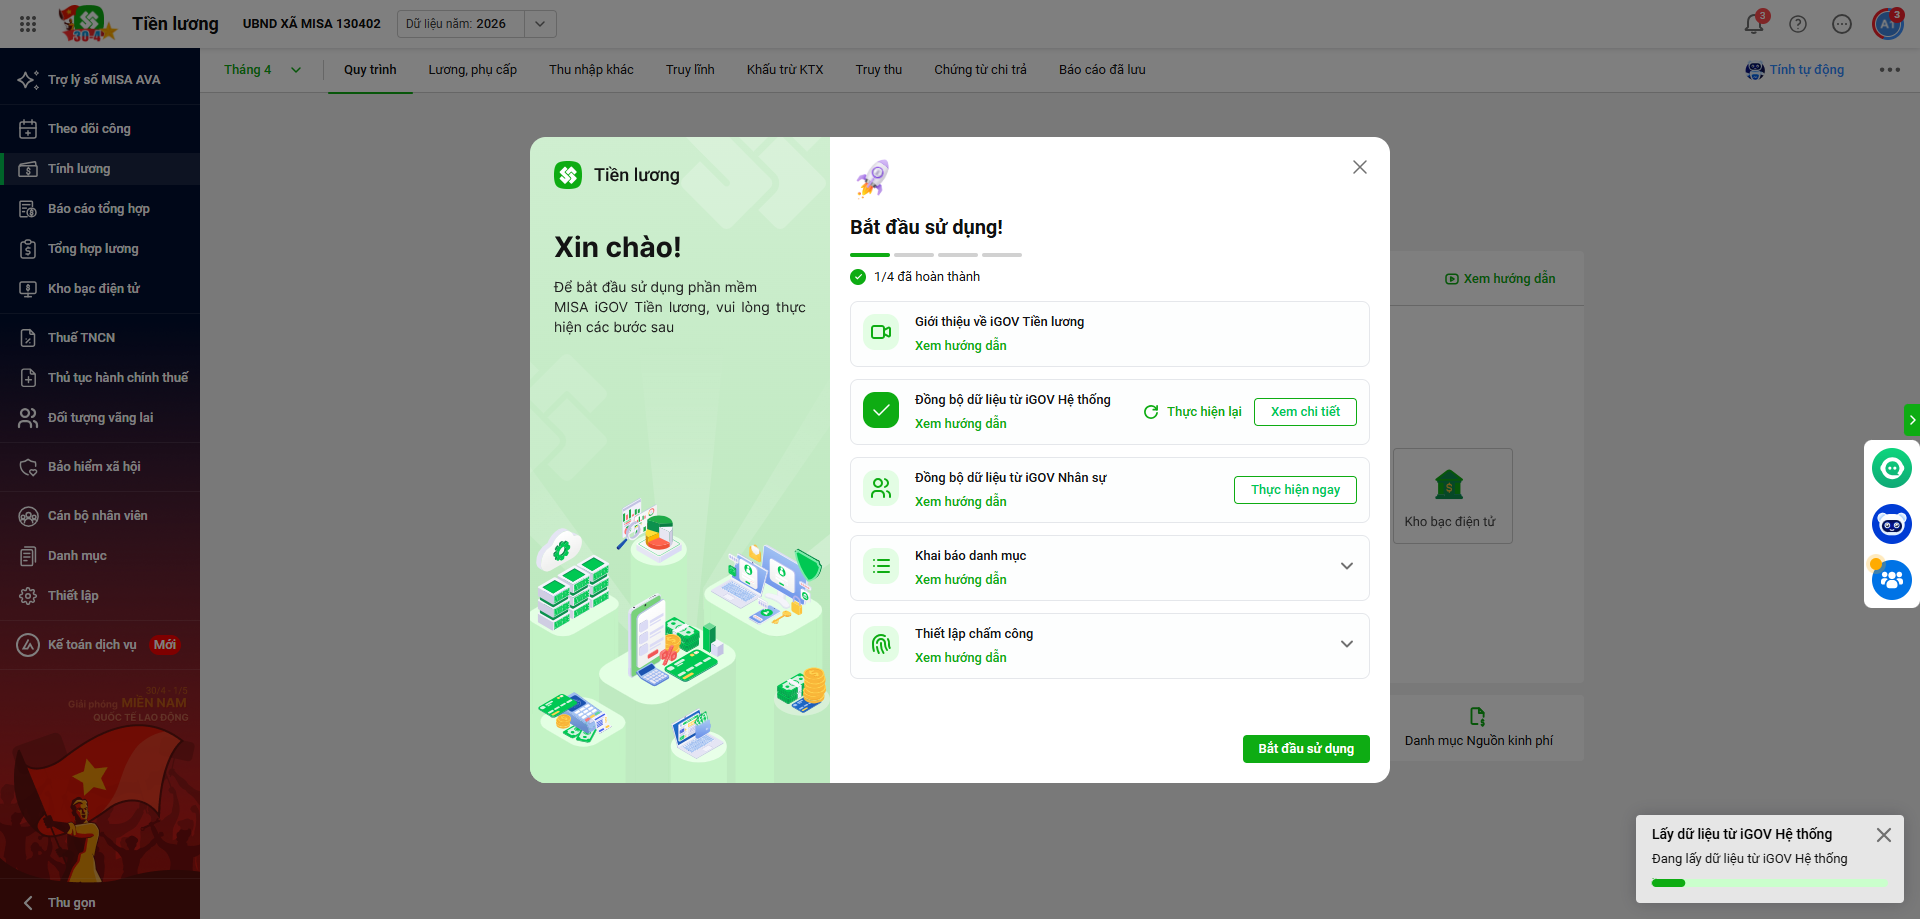Viewport: 1920px width, 919px height.
Task: Open Xem hướng dẫn under iGOV Hệ thống
Action: pyautogui.click(x=961, y=424)
